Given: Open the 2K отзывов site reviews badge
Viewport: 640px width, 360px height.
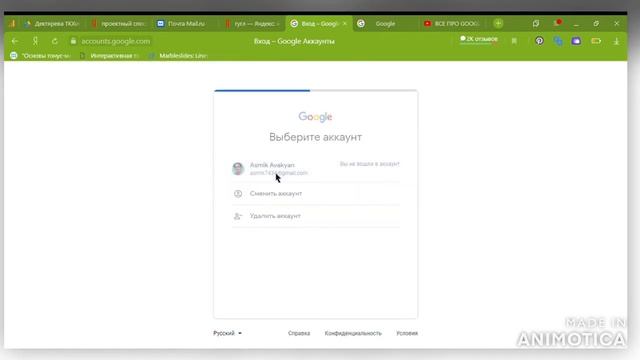Looking at the screenshot, I should (479, 39).
